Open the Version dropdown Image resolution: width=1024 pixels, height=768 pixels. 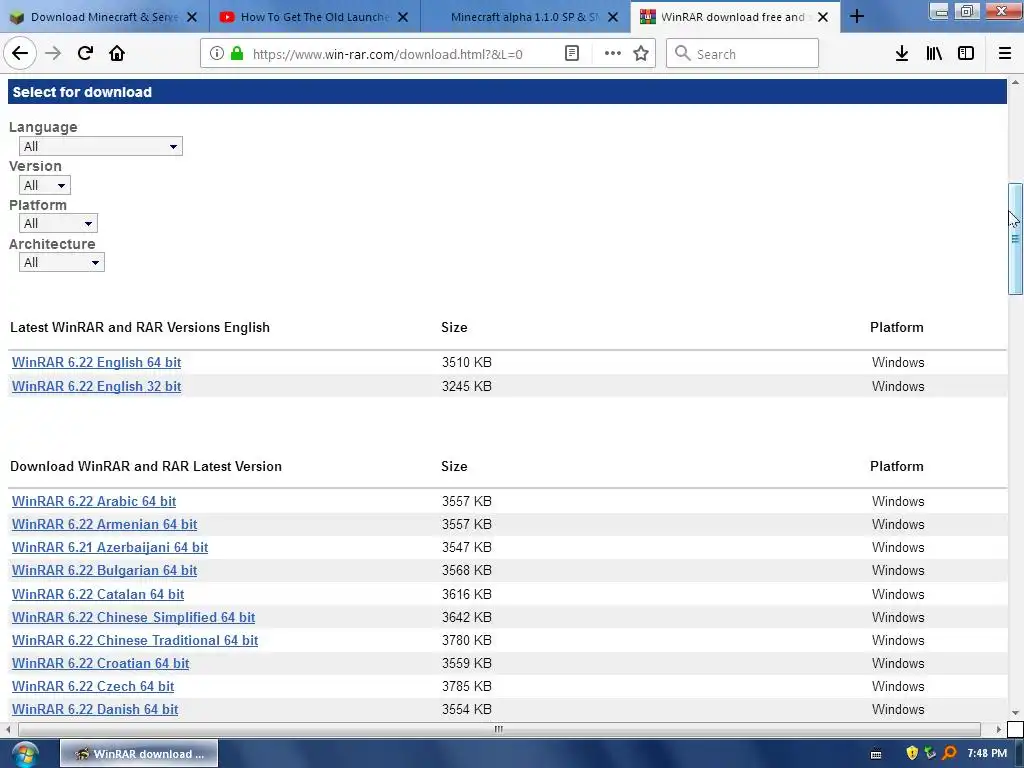click(44, 185)
